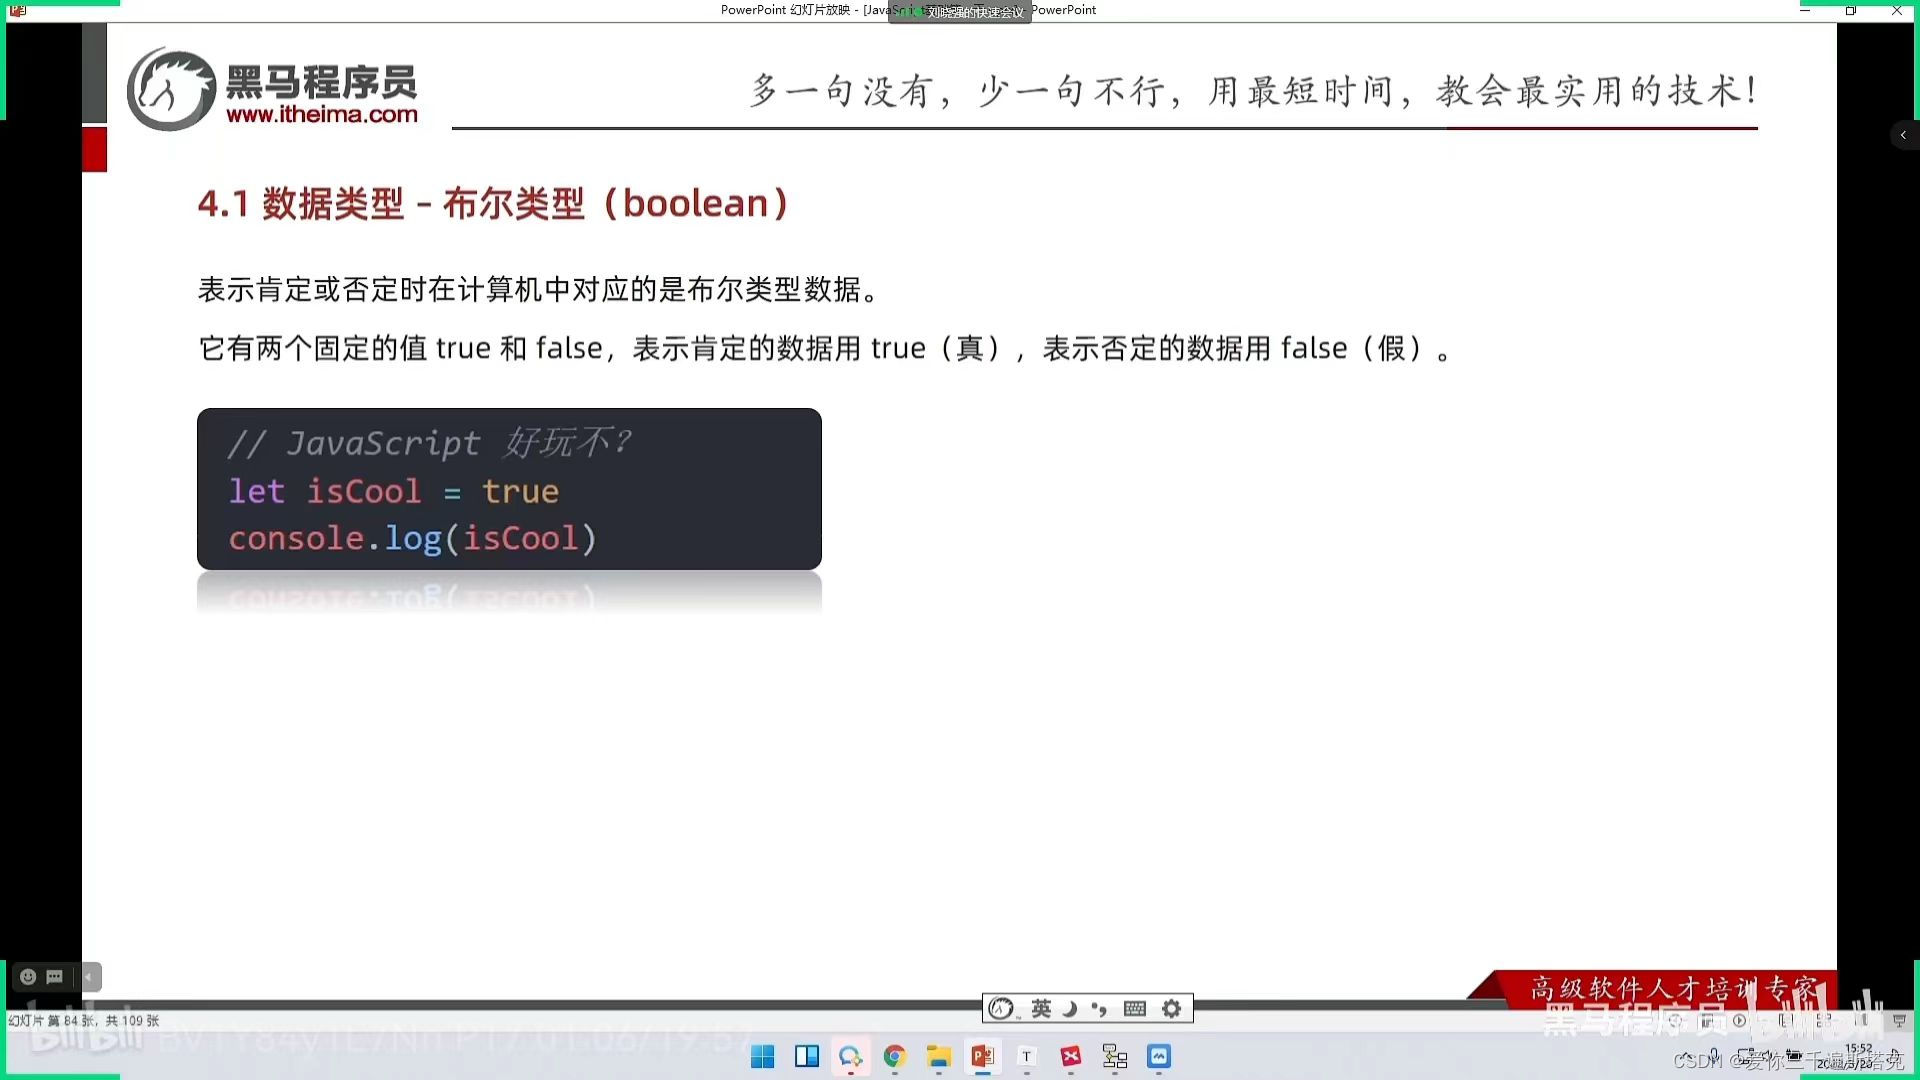Screen dimensions: 1920x1080
Task: Click the emoji reaction smiley icon
Action: 28,977
